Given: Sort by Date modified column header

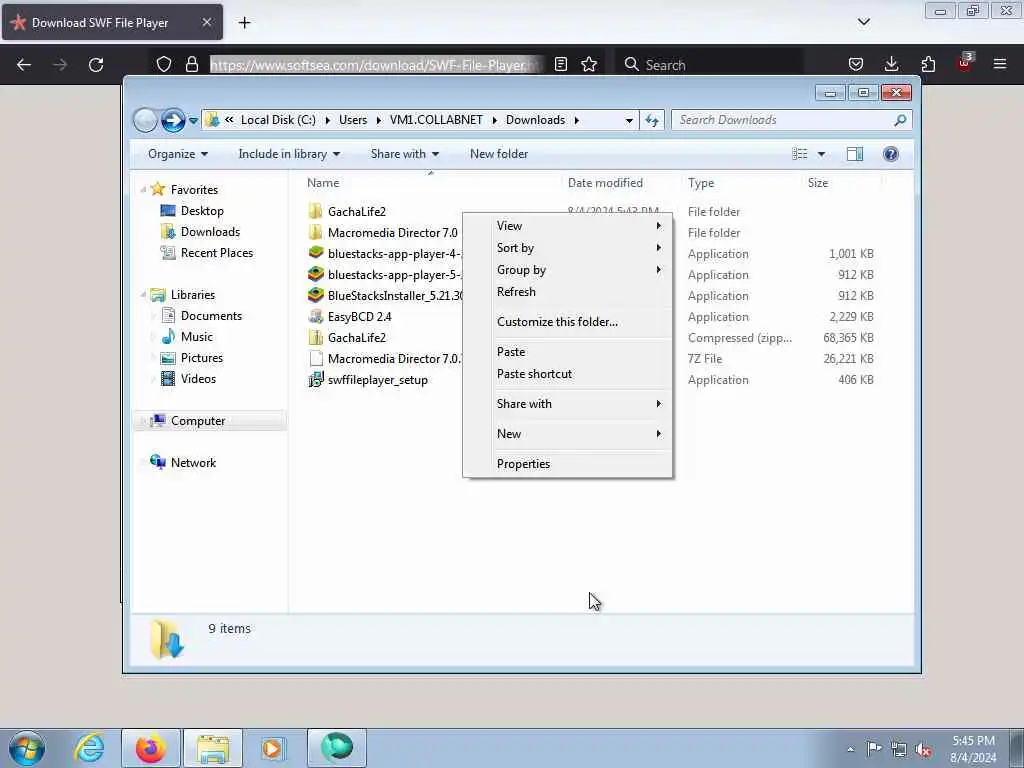Looking at the screenshot, I should point(622,183).
